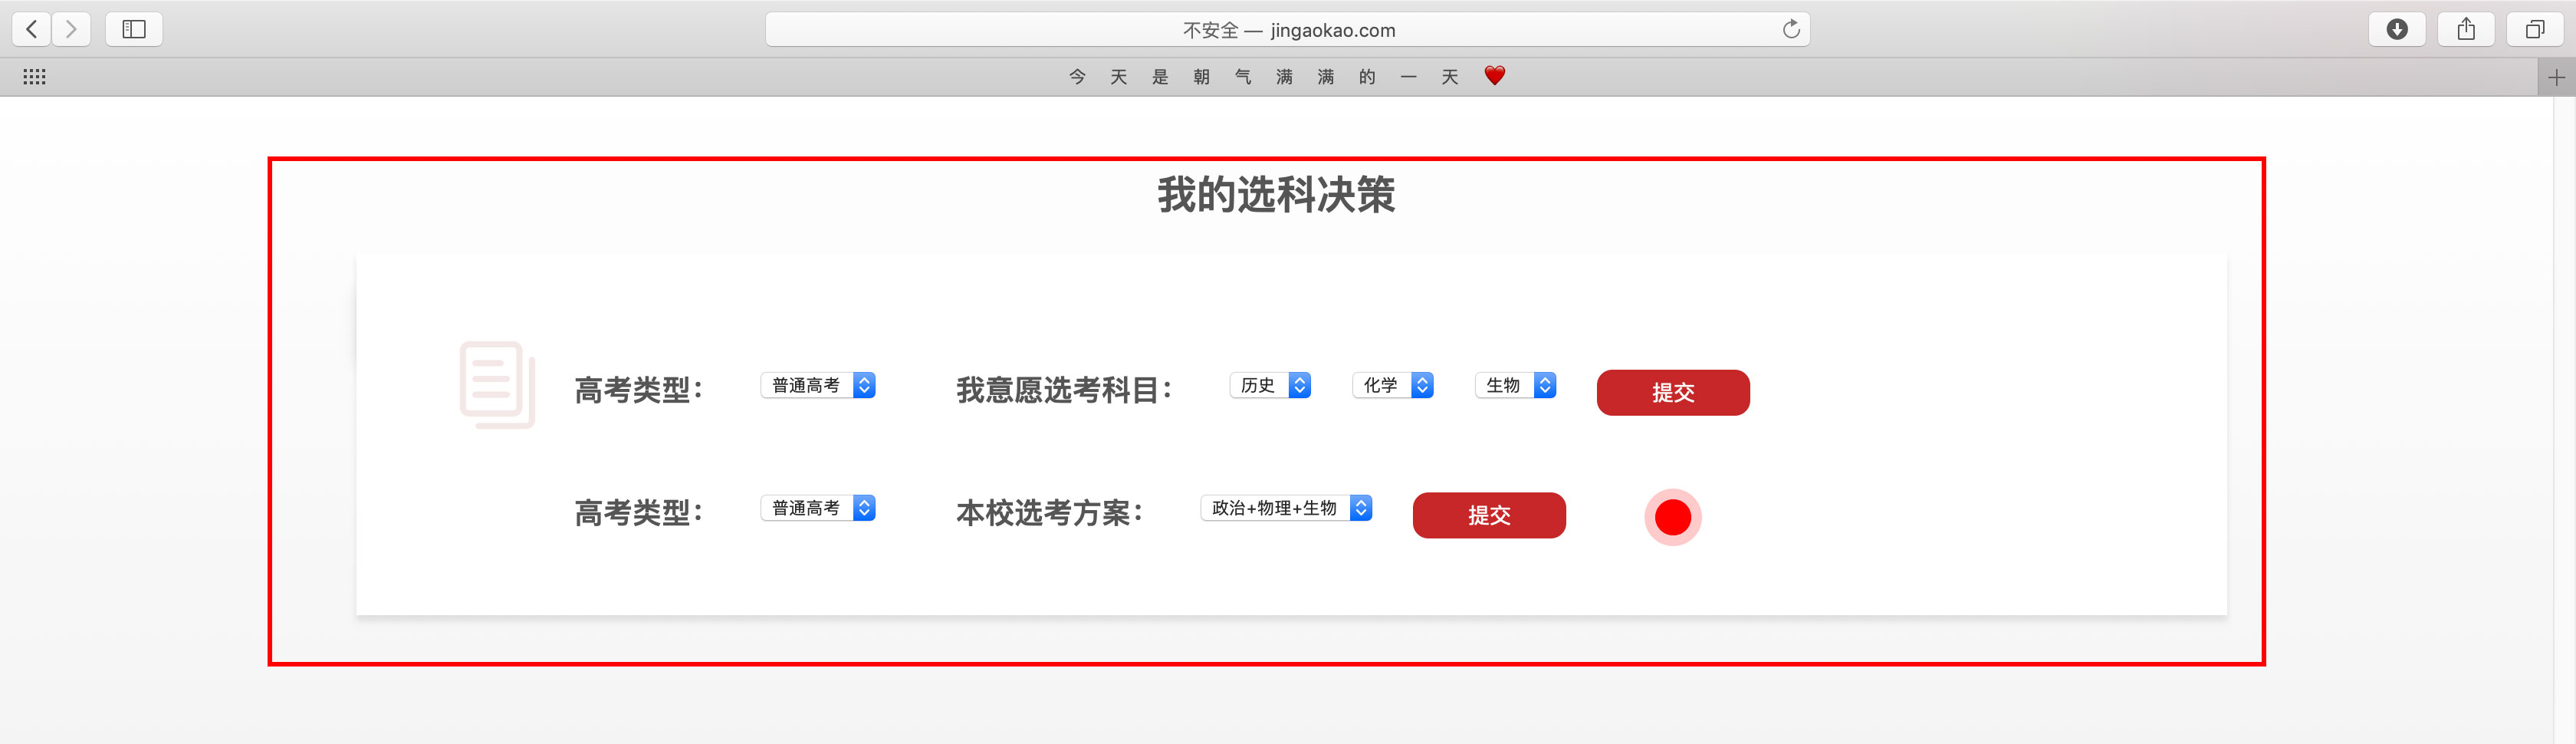Image resolution: width=2576 pixels, height=744 pixels.
Task: Submit 本校选考方案 with its 提交 button
Action: (1489, 515)
